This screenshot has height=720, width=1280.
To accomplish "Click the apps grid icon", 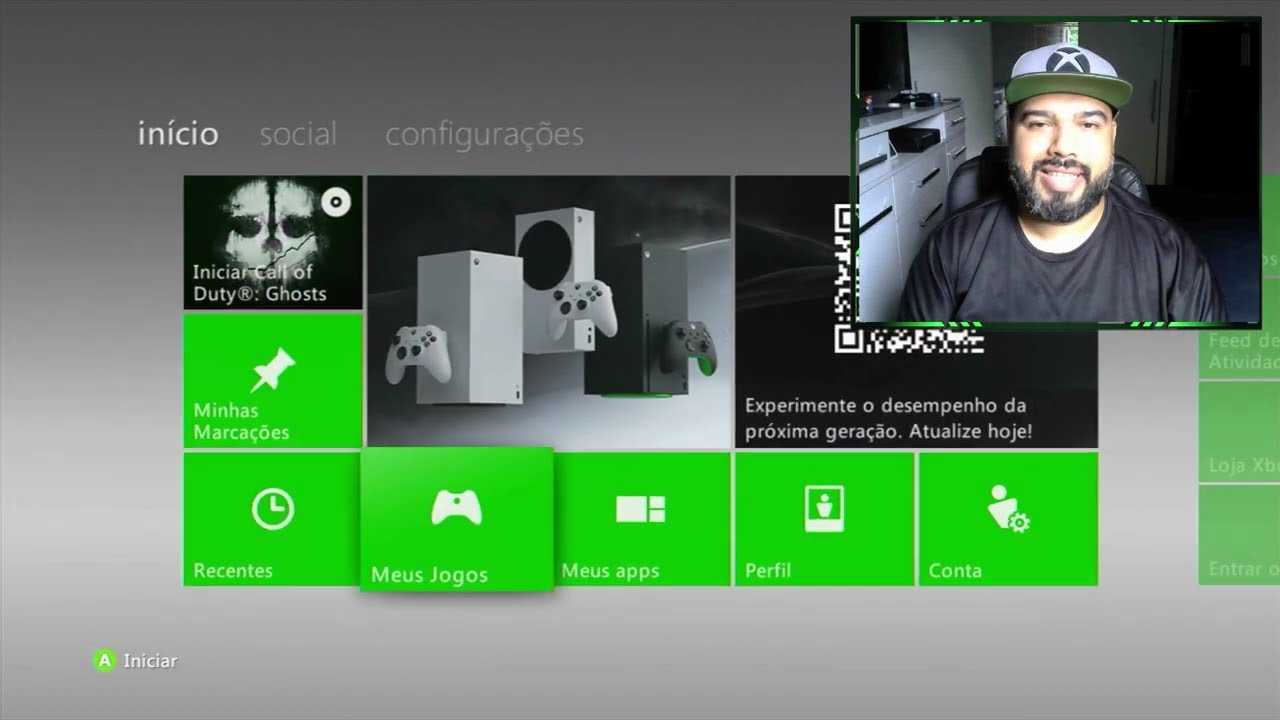I will coord(641,510).
